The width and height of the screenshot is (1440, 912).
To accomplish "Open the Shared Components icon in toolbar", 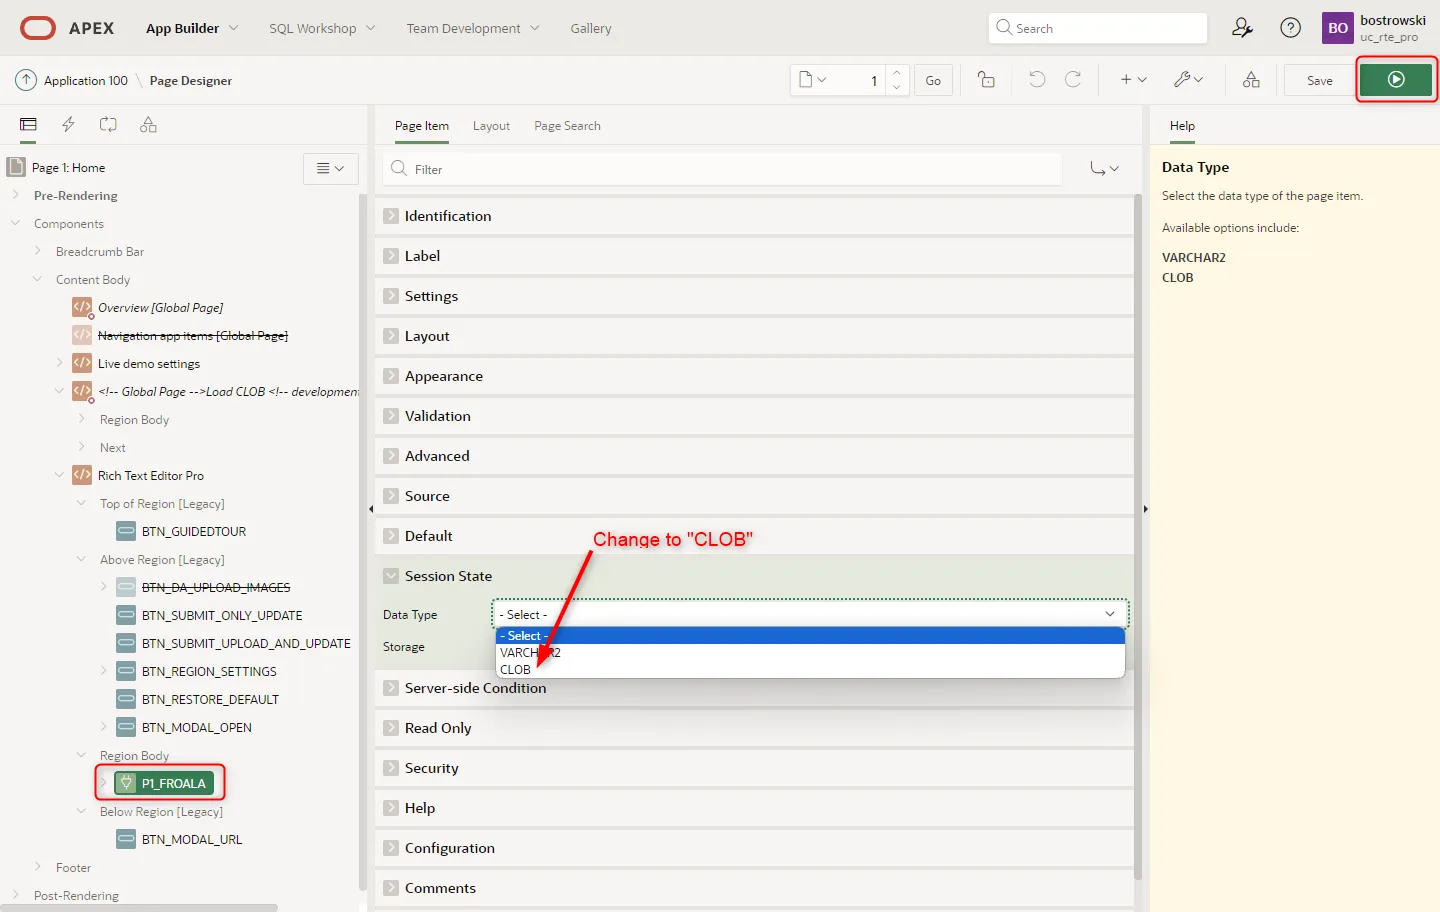I will 1251,80.
